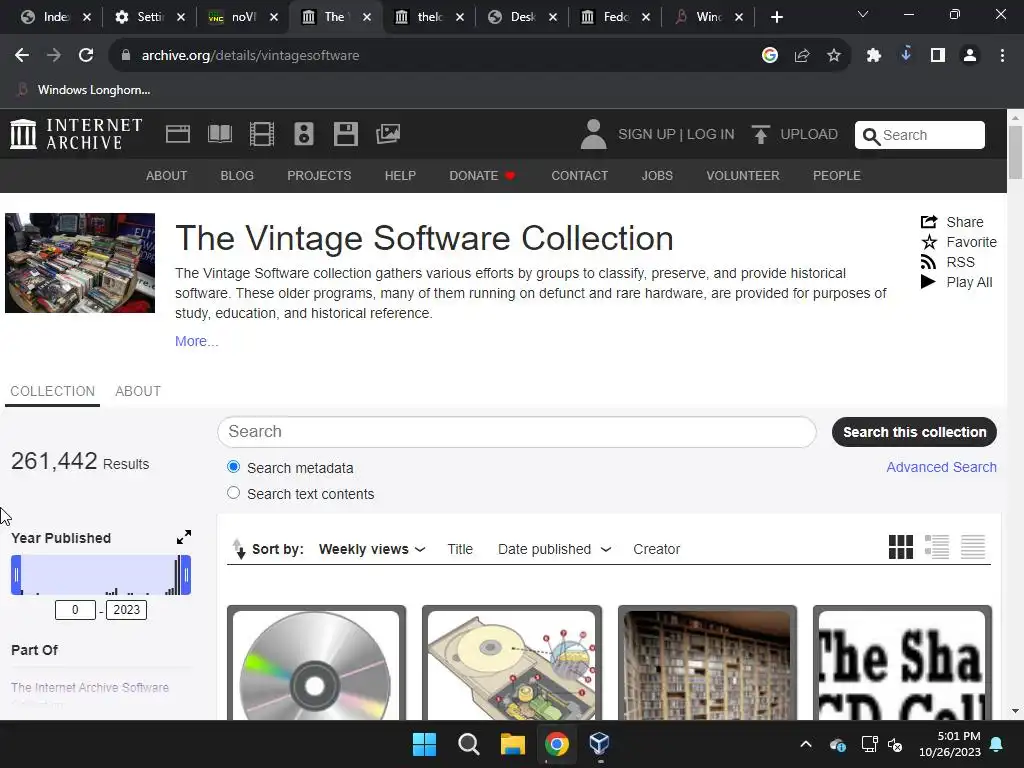Open the DONATE nav item
The image size is (1024, 768).
(x=482, y=176)
